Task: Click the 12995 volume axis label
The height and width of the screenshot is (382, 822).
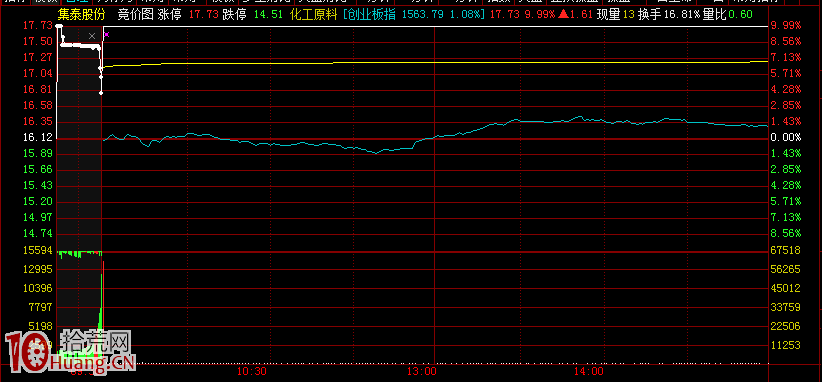Action: [x=38, y=269]
